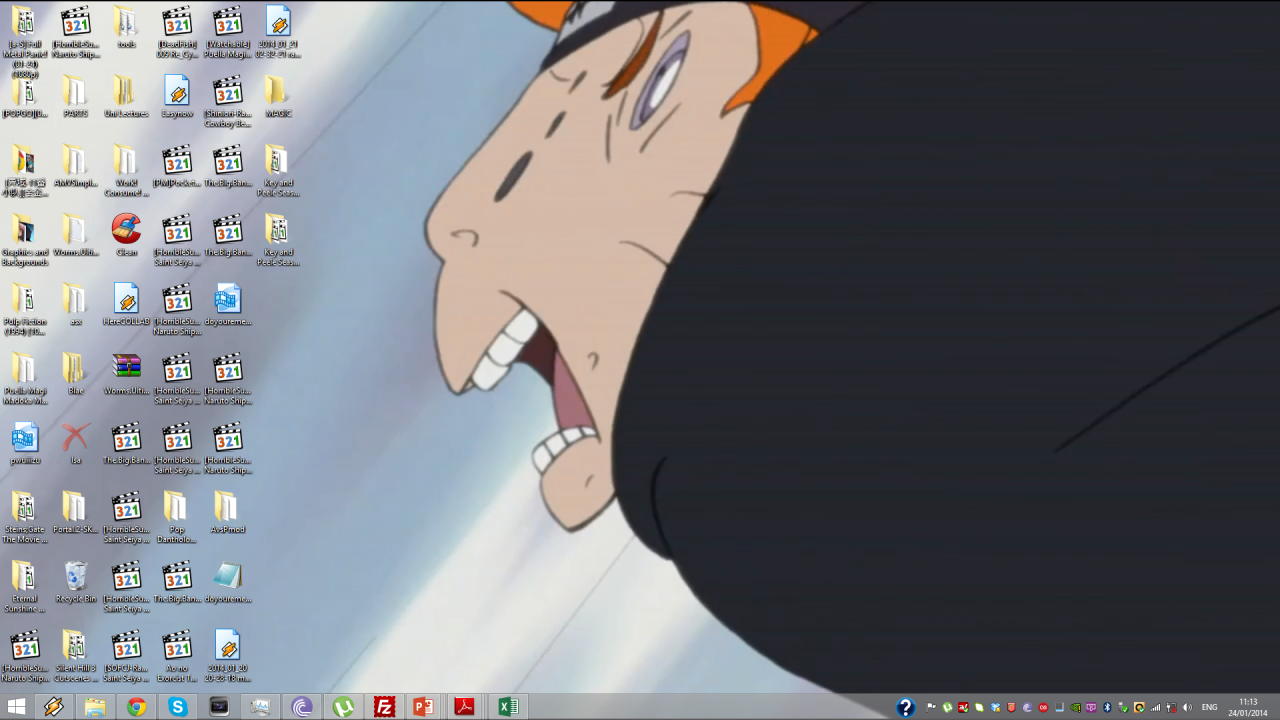Select the '2014_01_21 02-32-21' Winamp file

click(278, 32)
